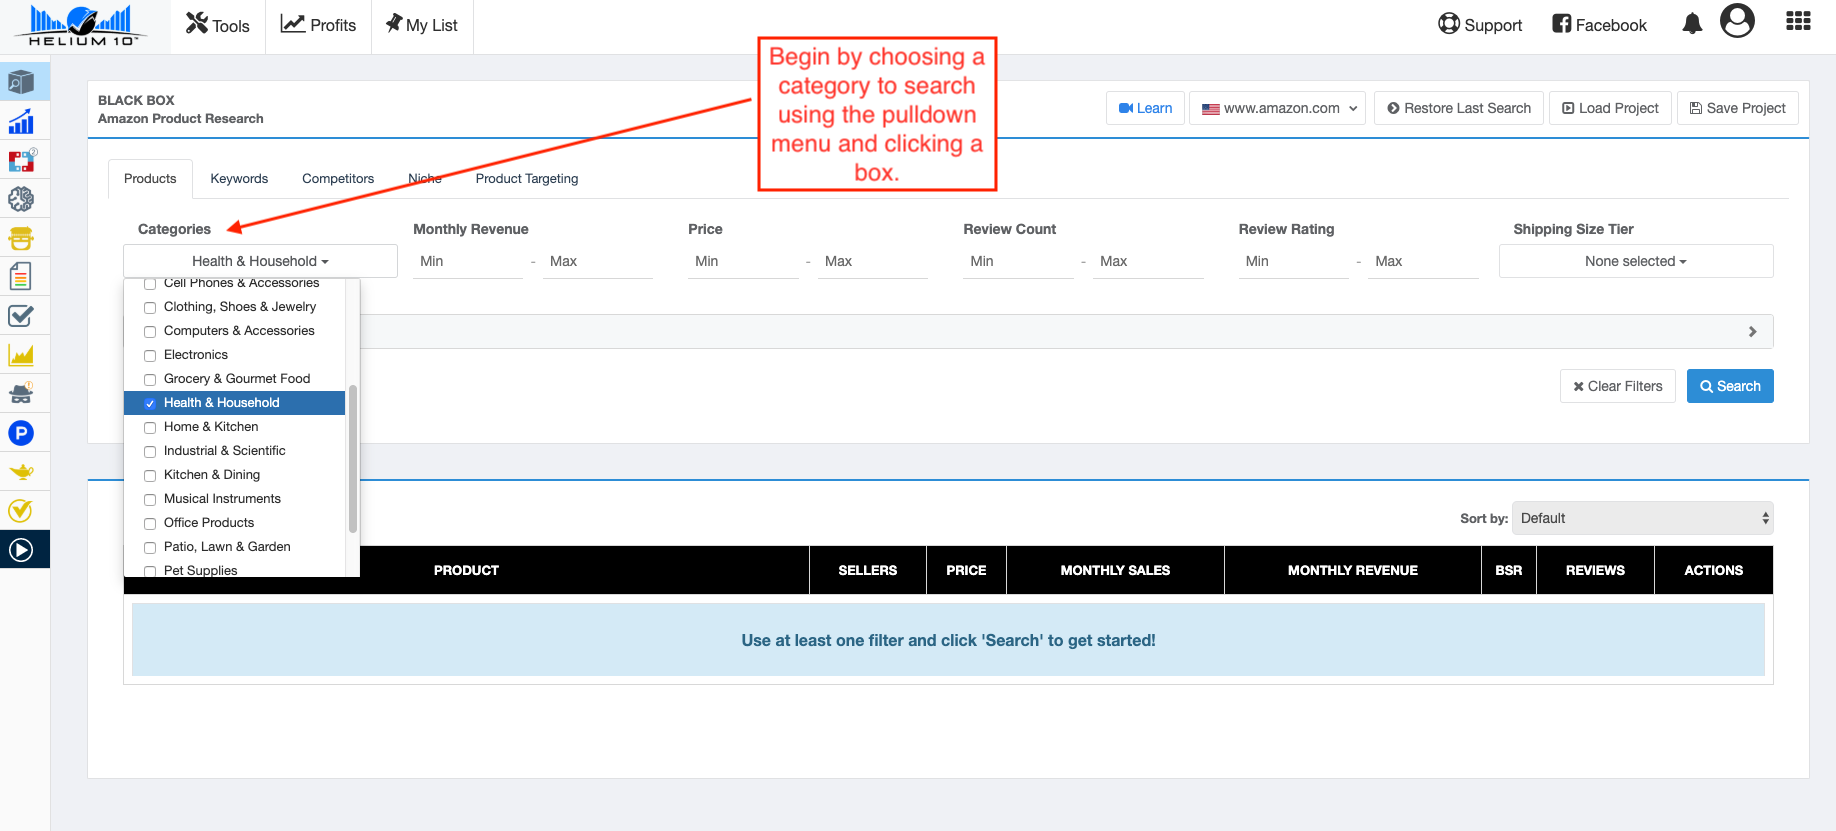The width and height of the screenshot is (1836, 831).
Task: Open the Shipping Size Tier dropdown
Action: point(1636,261)
